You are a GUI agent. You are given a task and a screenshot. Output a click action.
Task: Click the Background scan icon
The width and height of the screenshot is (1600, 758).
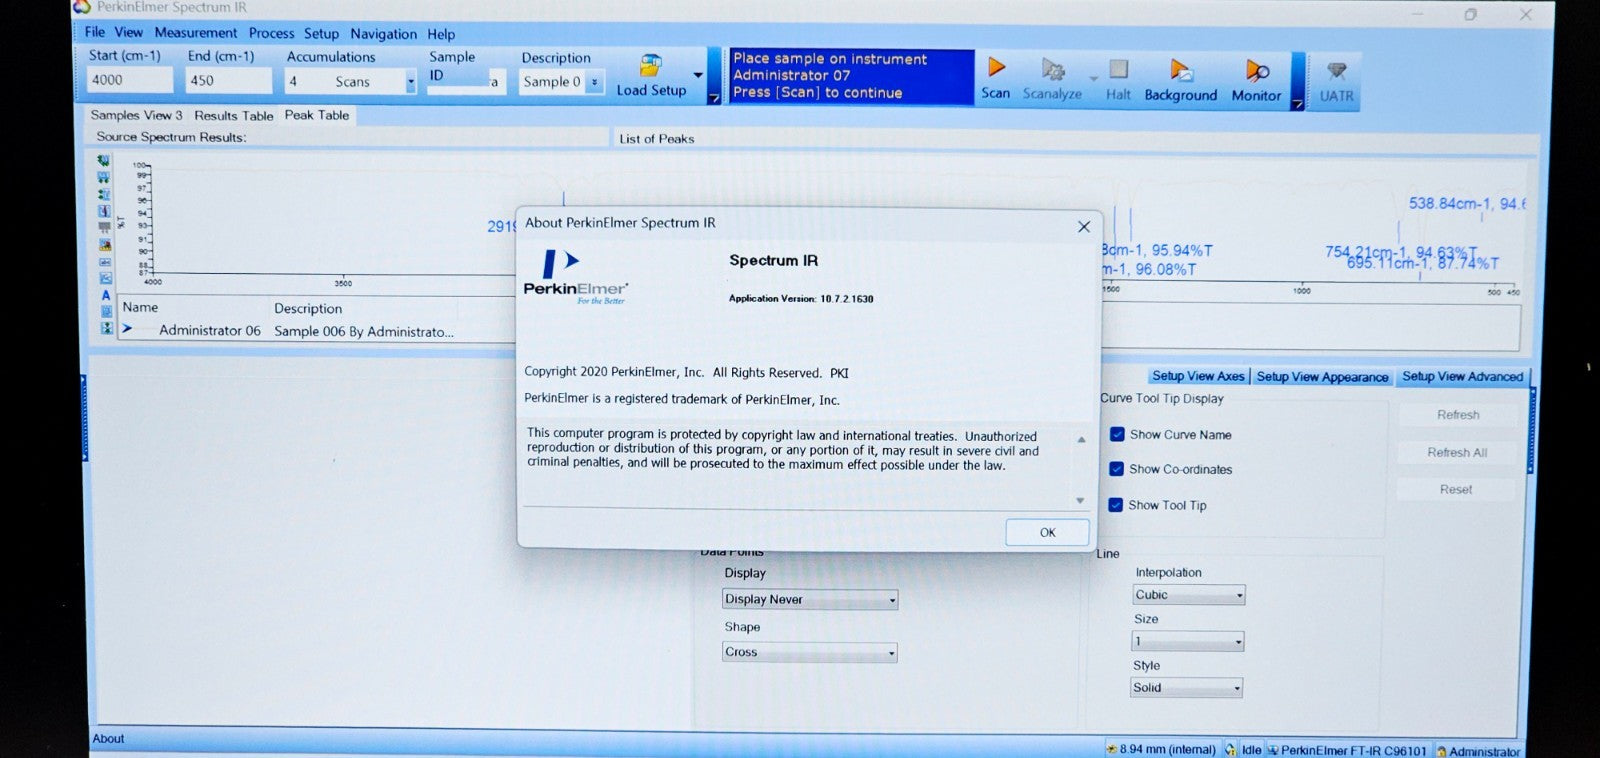point(1181,70)
